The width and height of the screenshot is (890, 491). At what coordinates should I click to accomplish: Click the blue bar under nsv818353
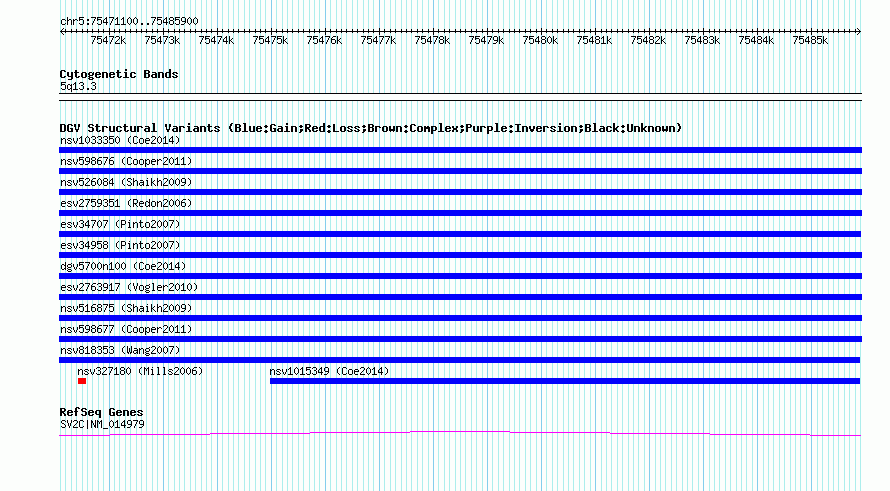460,360
